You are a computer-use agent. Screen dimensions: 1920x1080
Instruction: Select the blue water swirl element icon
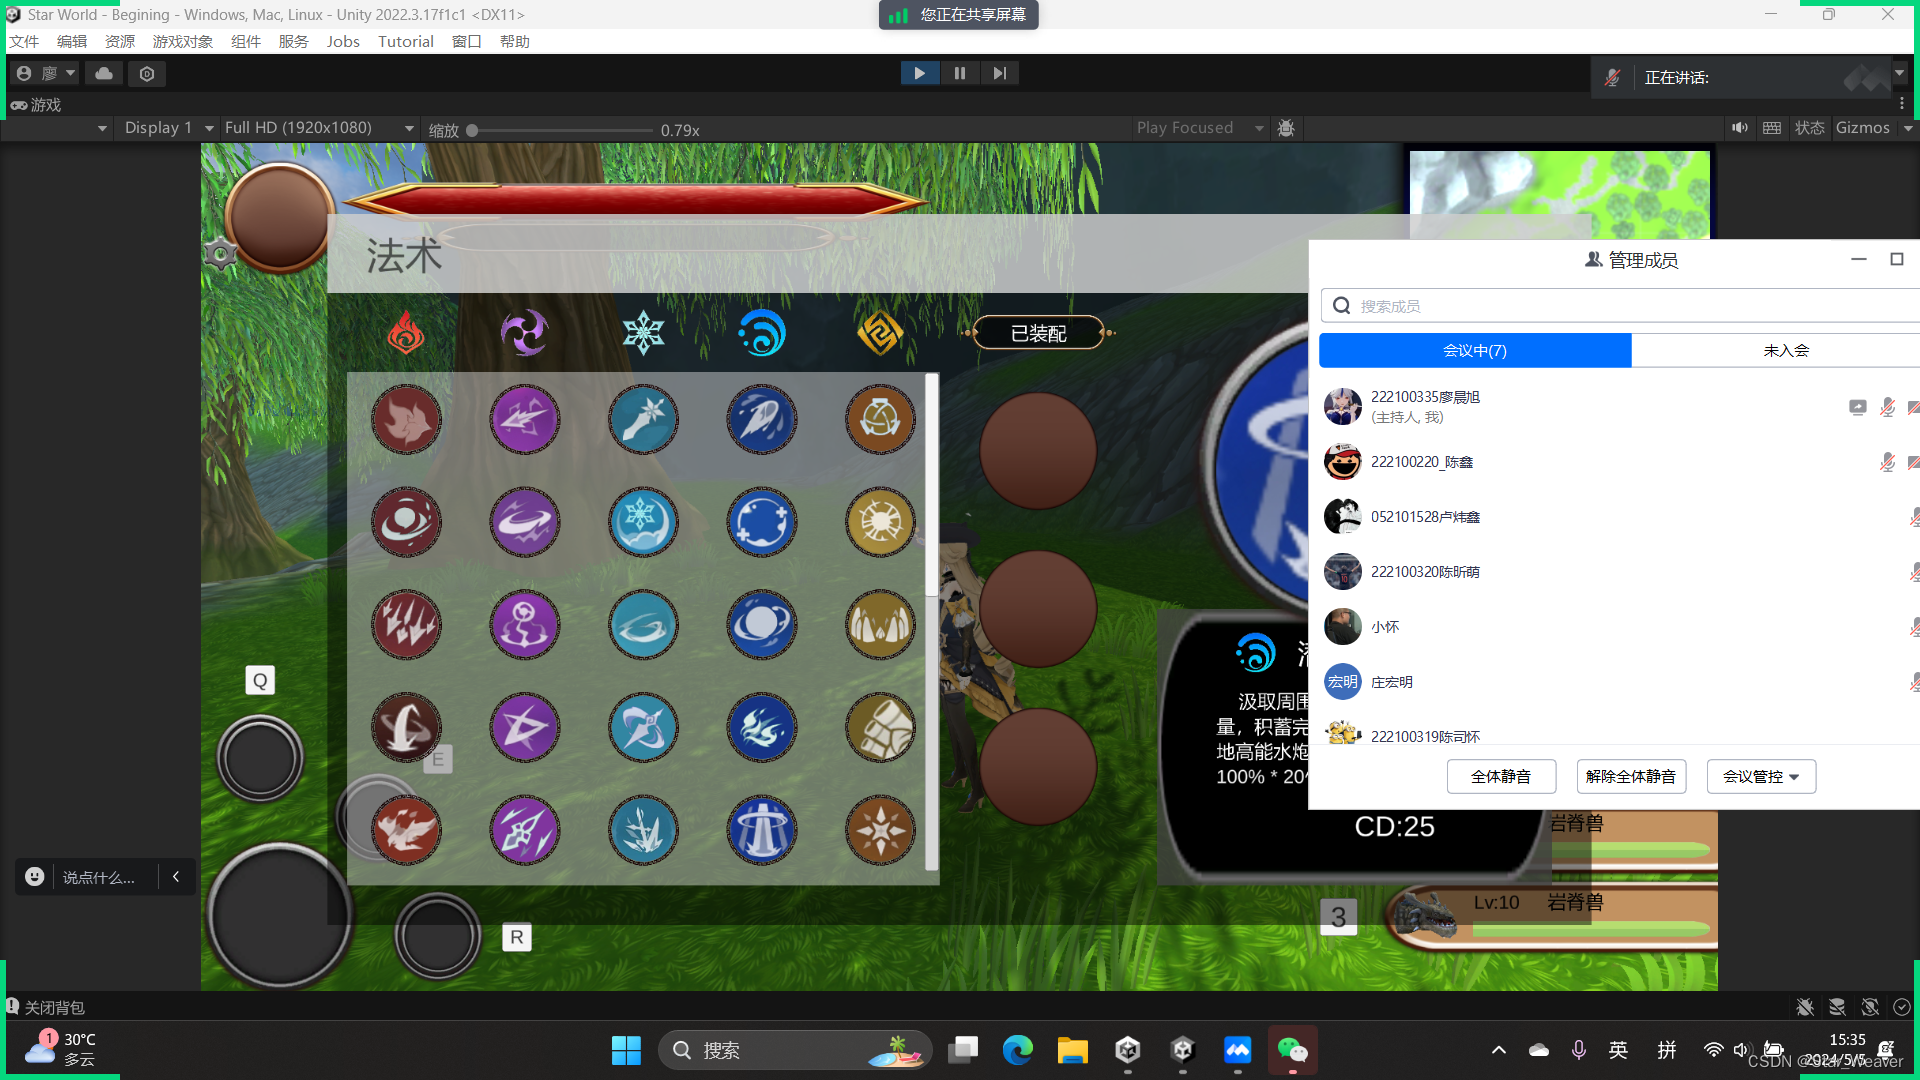click(762, 333)
